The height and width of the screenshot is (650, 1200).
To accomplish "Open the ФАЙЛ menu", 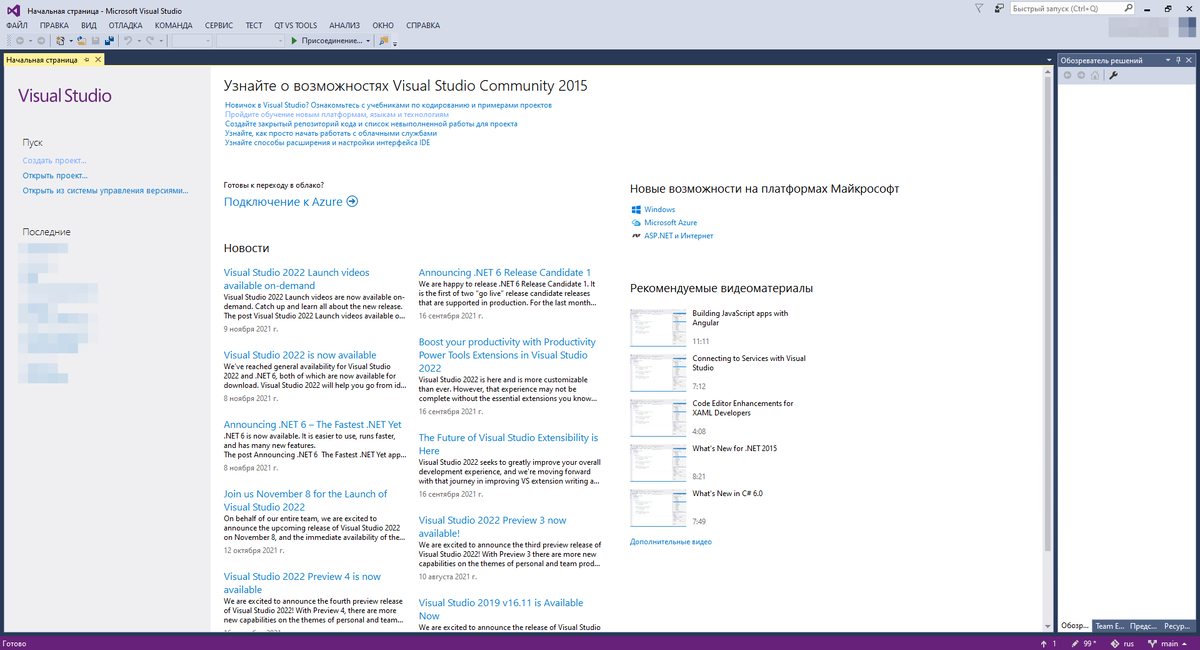I will pyautogui.click(x=16, y=24).
